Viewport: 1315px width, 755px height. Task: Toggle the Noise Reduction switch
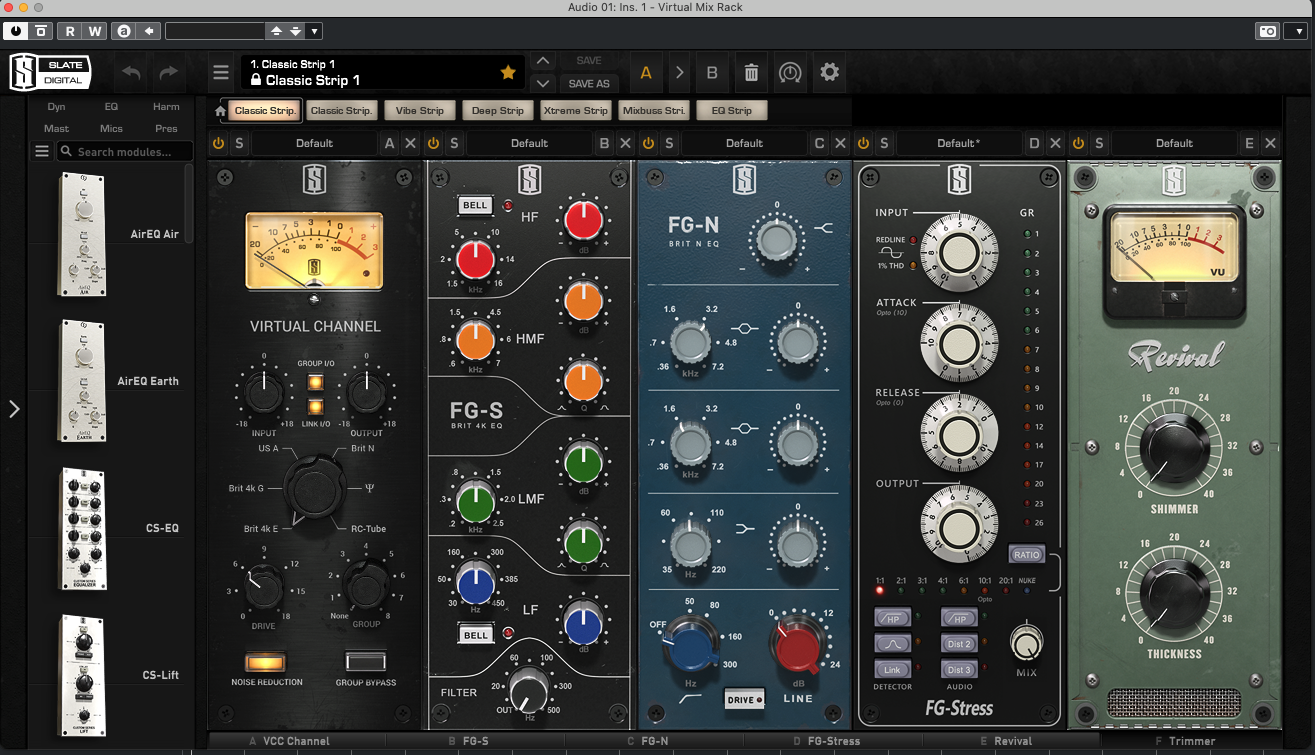pyautogui.click(x=265, y=662)
